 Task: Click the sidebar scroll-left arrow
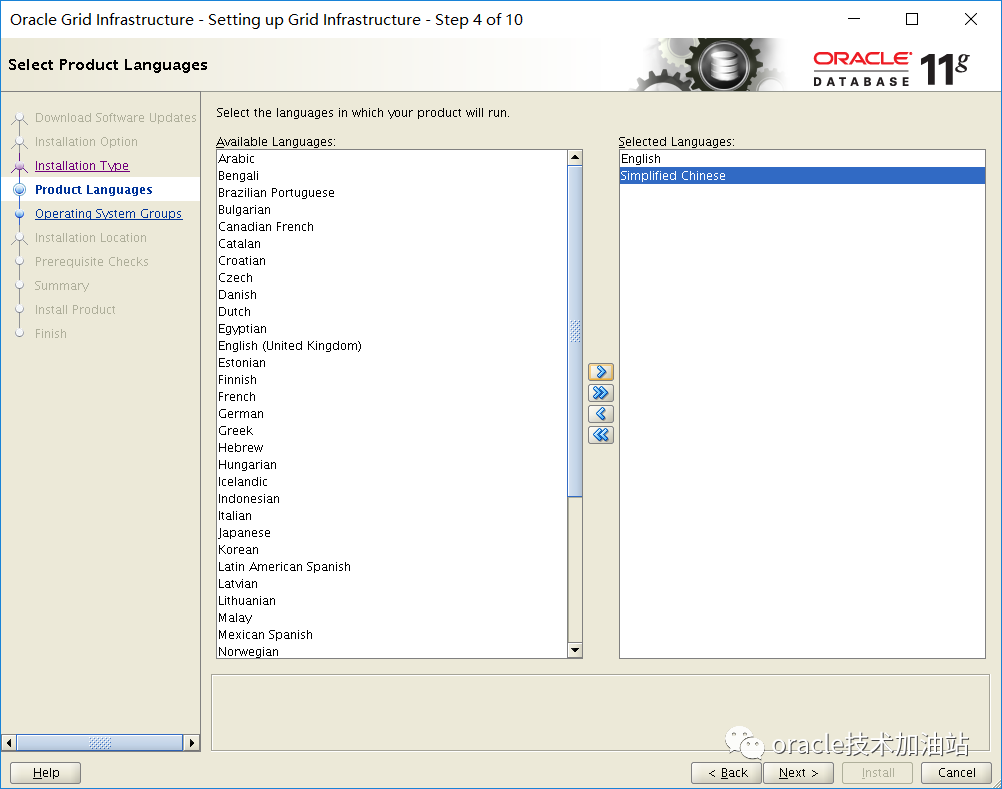(9, 743)
